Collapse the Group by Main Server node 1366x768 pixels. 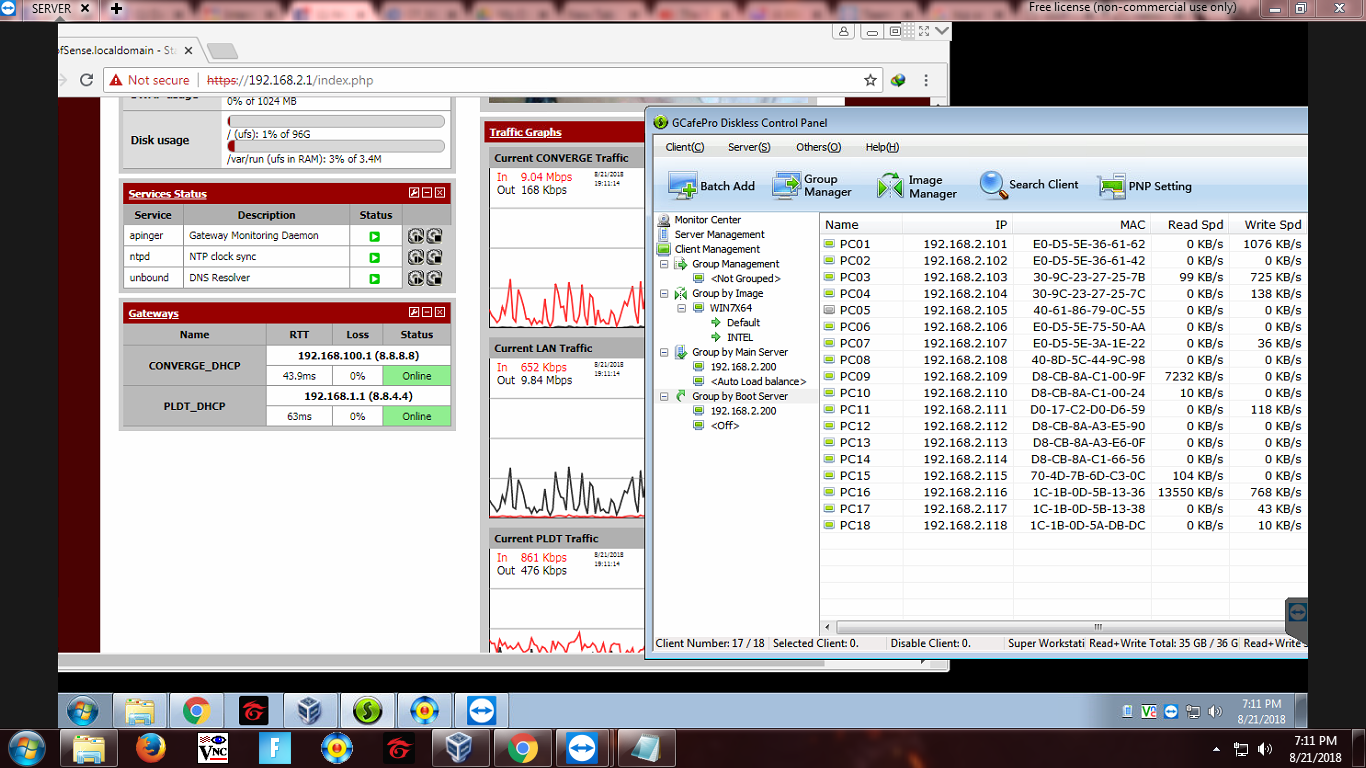(x=666, y=353)
